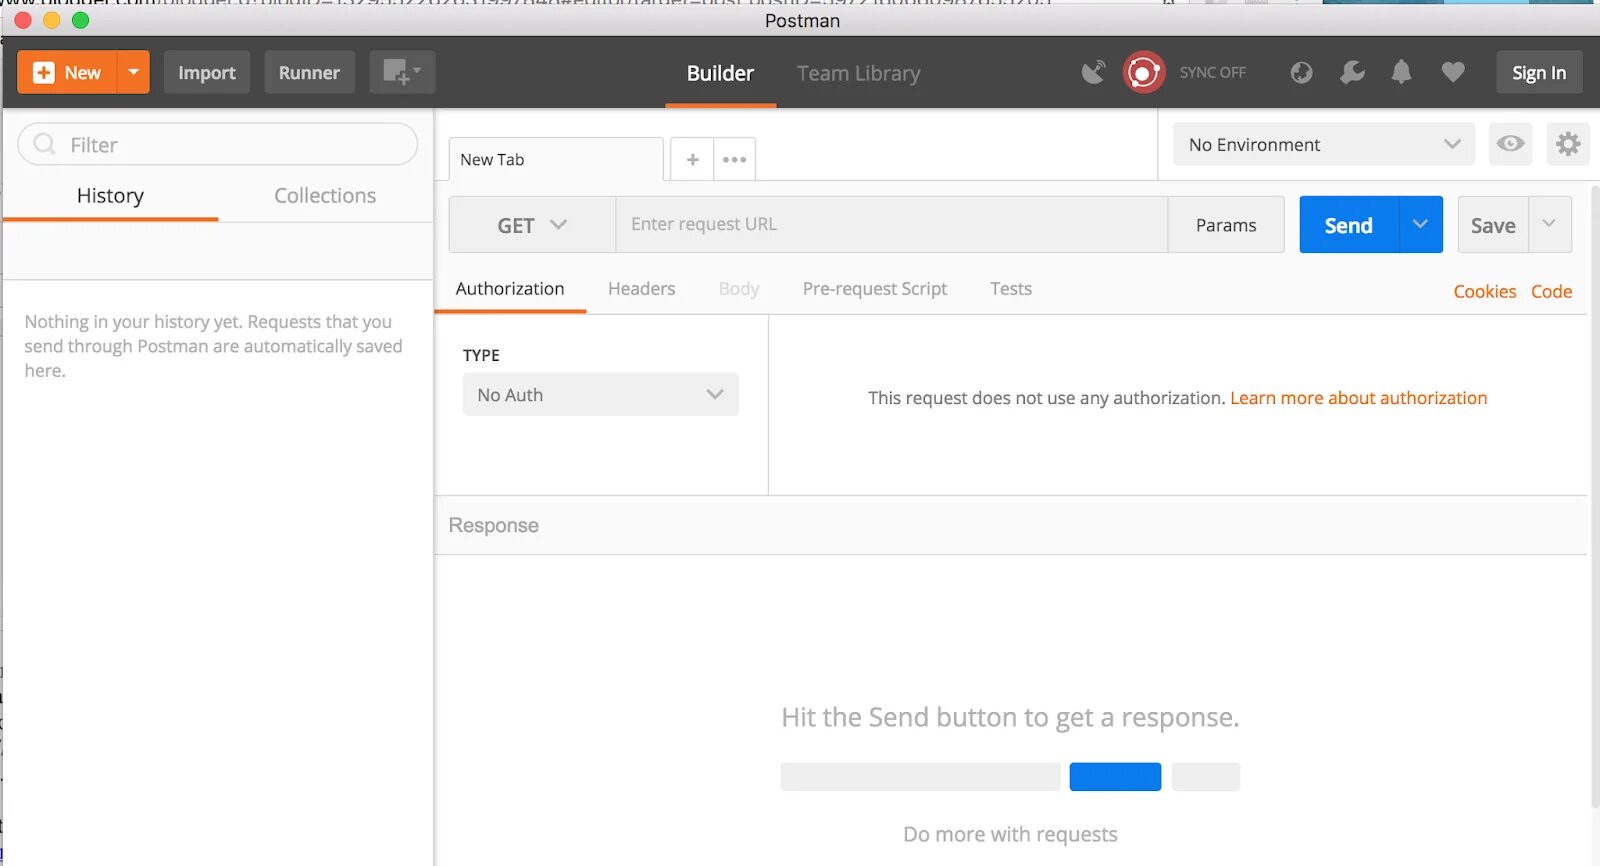Switch to the Team Library tab
This screenshot has height=866, width=1600.
click(x=858, y=73)
